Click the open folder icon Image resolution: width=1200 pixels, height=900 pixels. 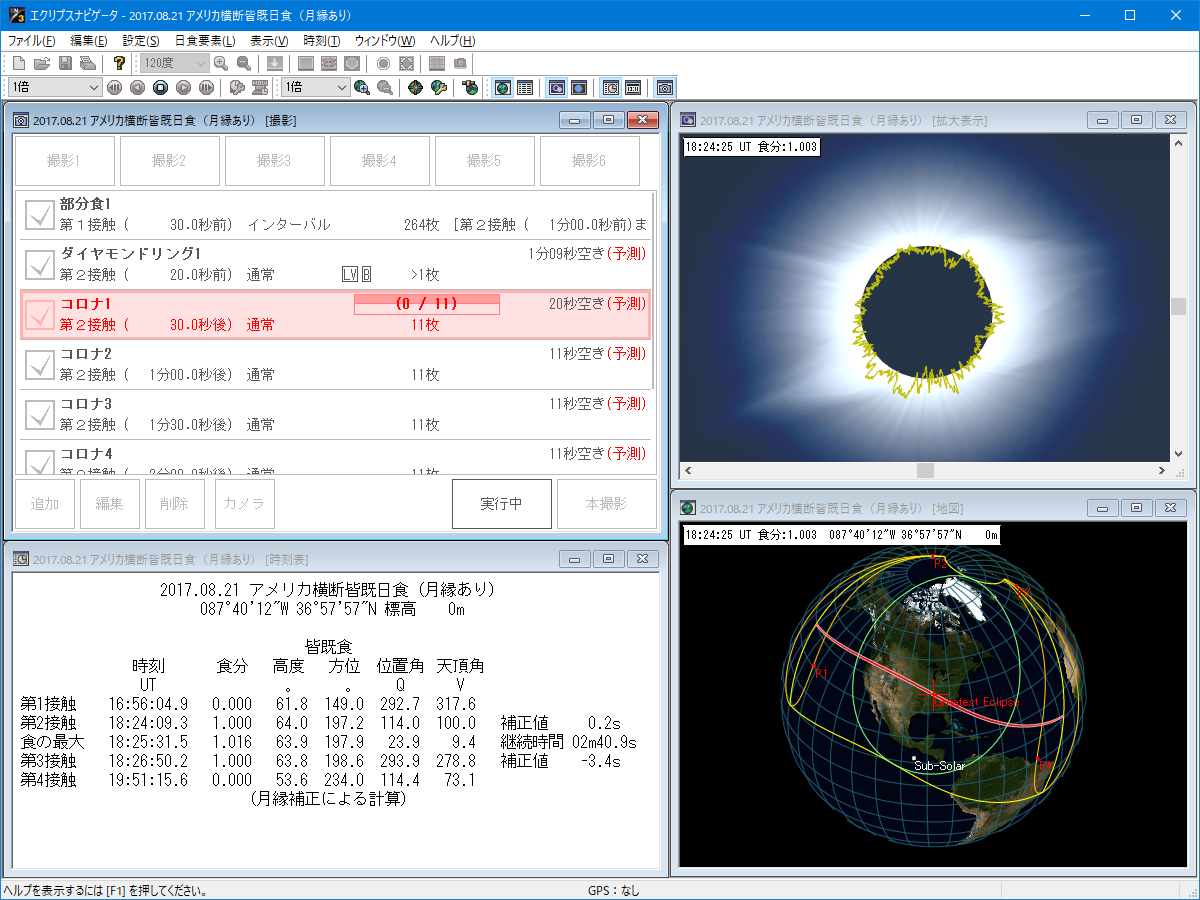click(x=42, y=63)
